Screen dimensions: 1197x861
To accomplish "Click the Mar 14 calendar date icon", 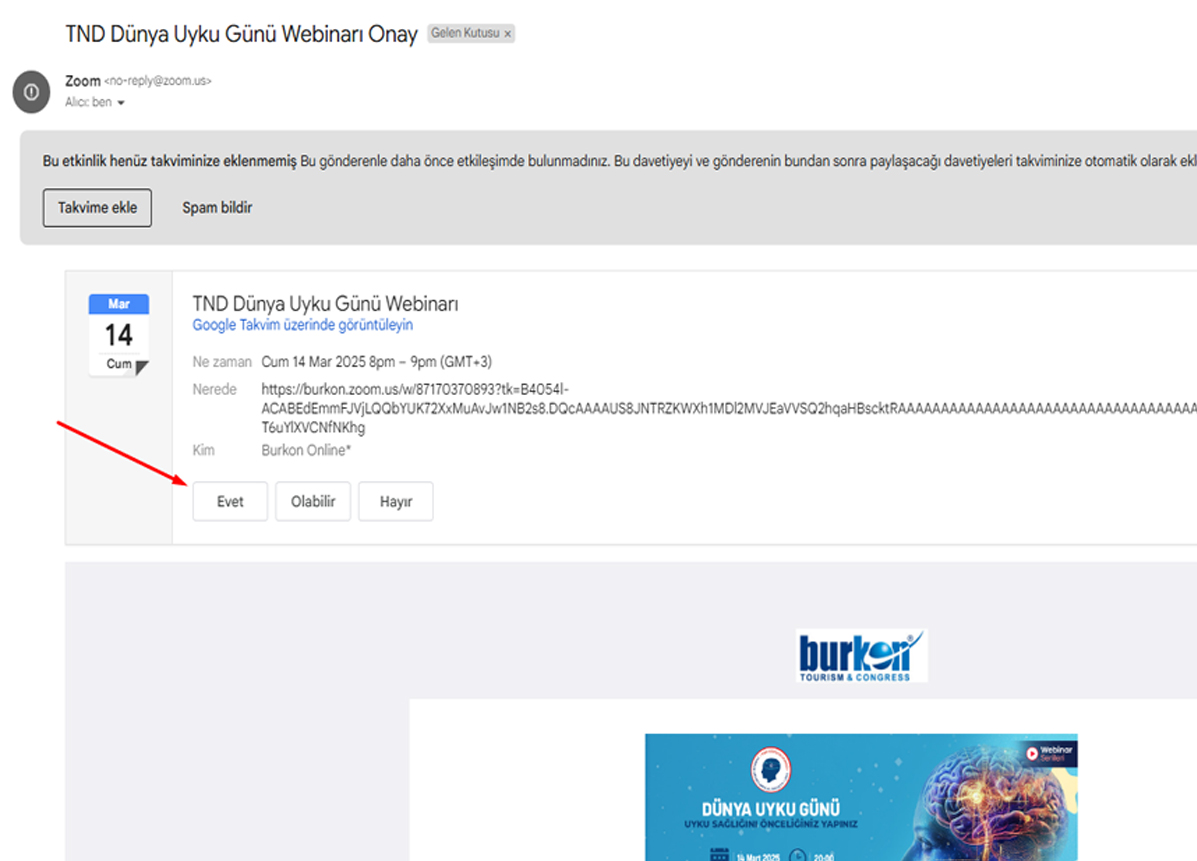I will click(119, 334).
